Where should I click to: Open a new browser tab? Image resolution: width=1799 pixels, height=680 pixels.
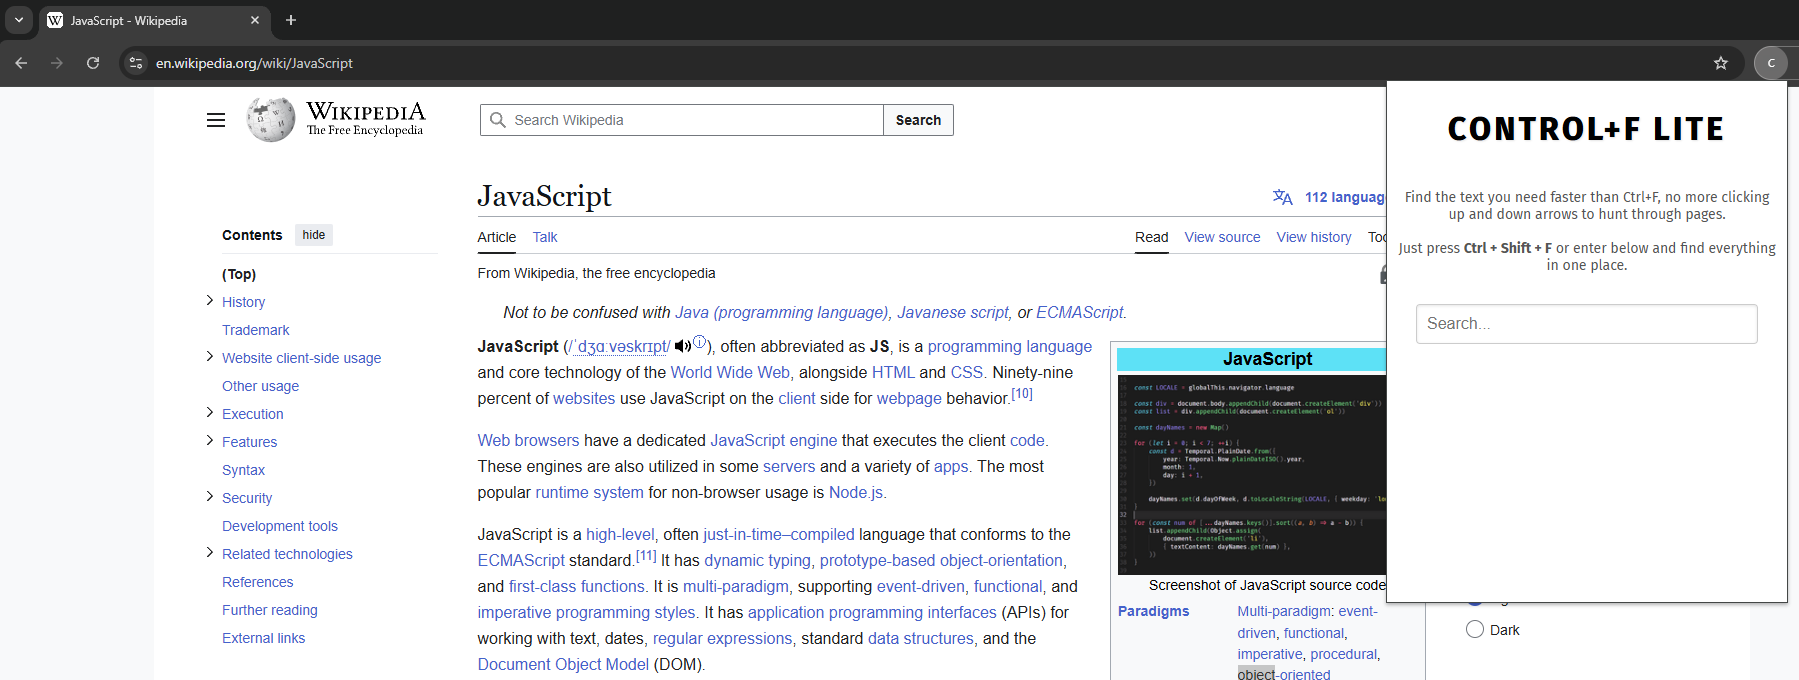[291, 20]
